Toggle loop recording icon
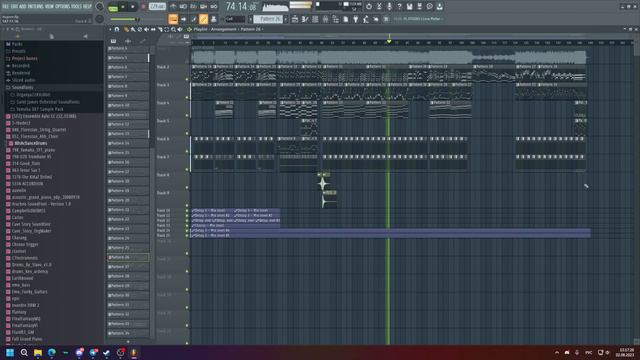The image size is (640, 360). point(213,7)
